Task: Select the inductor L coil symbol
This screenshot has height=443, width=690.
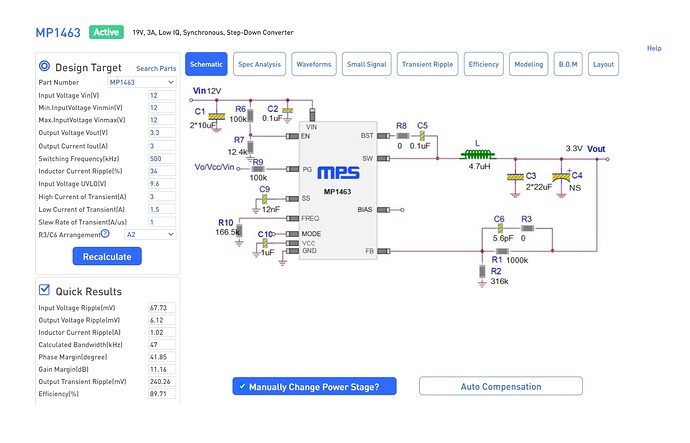Action: click(478, 154)
